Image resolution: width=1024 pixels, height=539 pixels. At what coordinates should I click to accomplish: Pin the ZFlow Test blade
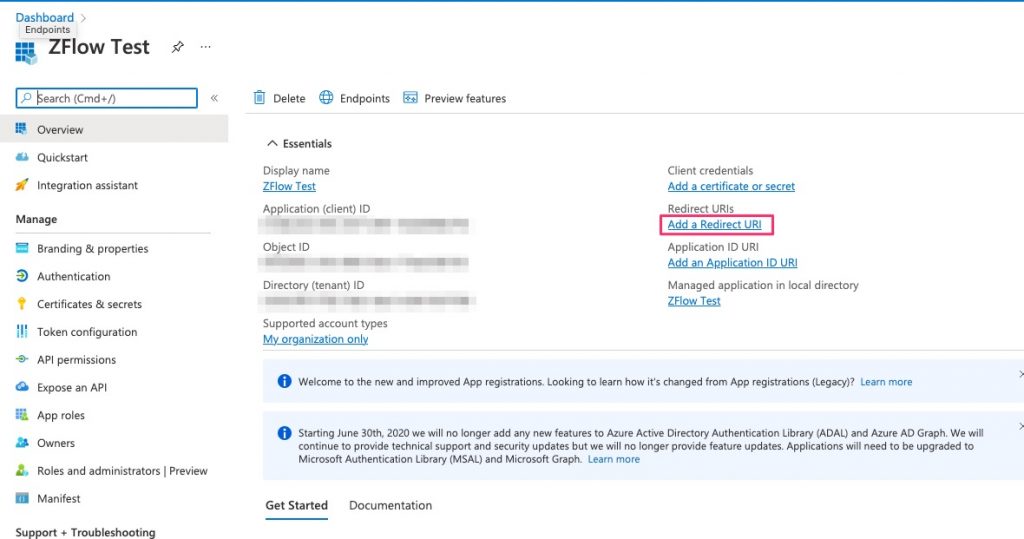click(x=178, y=47)
